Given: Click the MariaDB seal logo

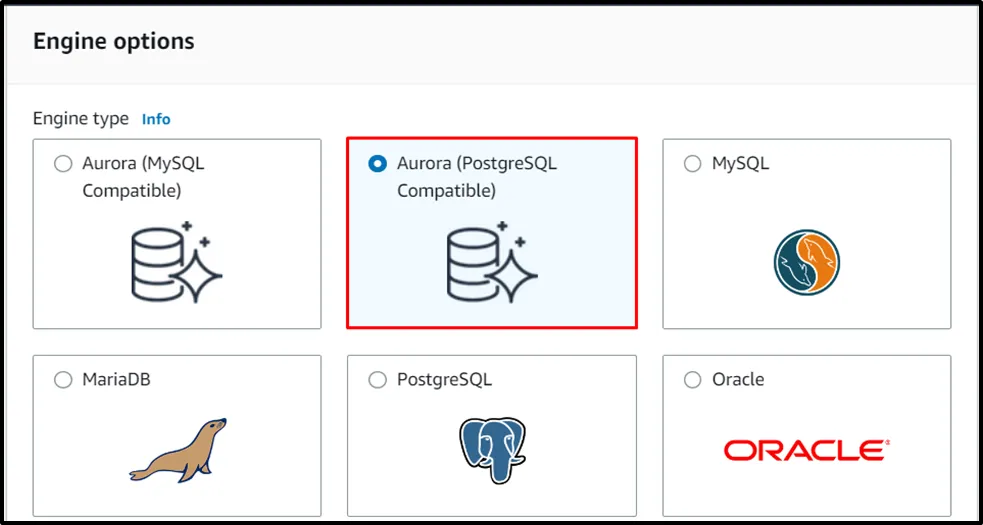Looking at the screenshot, I should [x=177, y=450].
